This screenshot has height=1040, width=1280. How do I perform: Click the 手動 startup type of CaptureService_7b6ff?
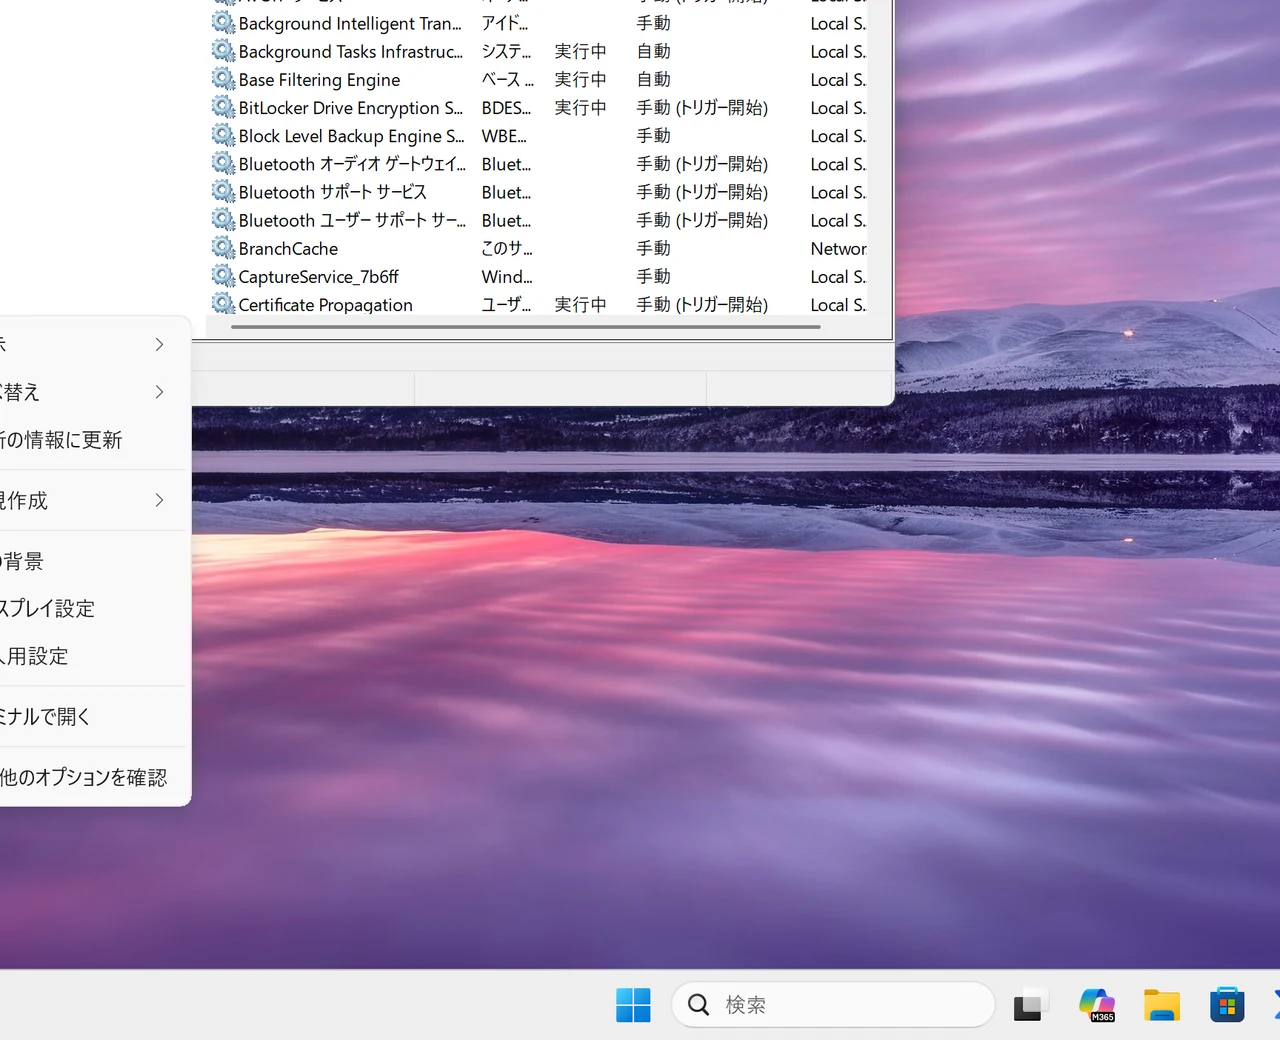pyautogui.click(x=654, y=276)
